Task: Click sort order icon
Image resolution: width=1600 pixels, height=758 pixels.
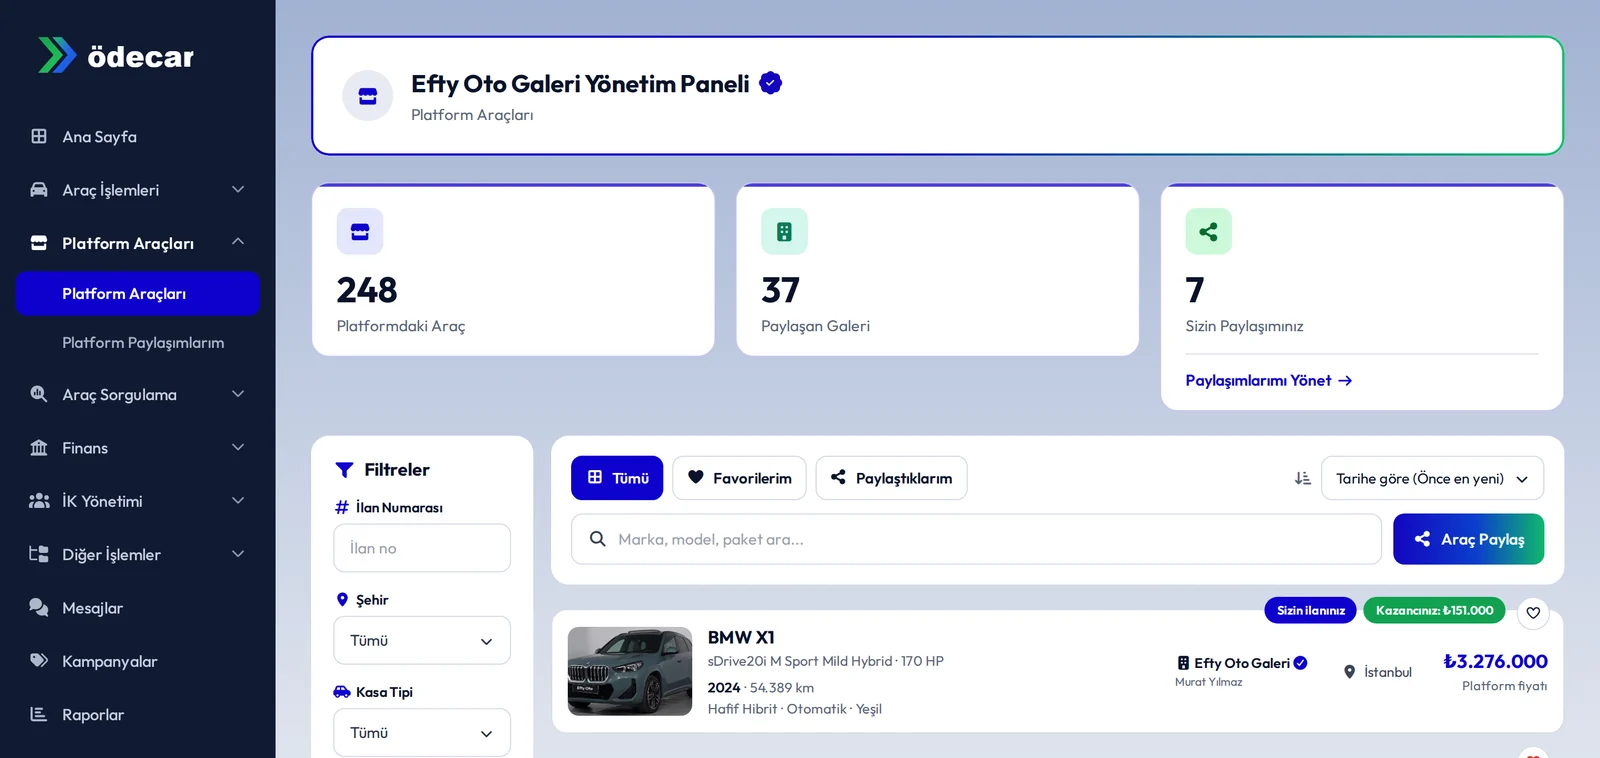Action: 1302,479
